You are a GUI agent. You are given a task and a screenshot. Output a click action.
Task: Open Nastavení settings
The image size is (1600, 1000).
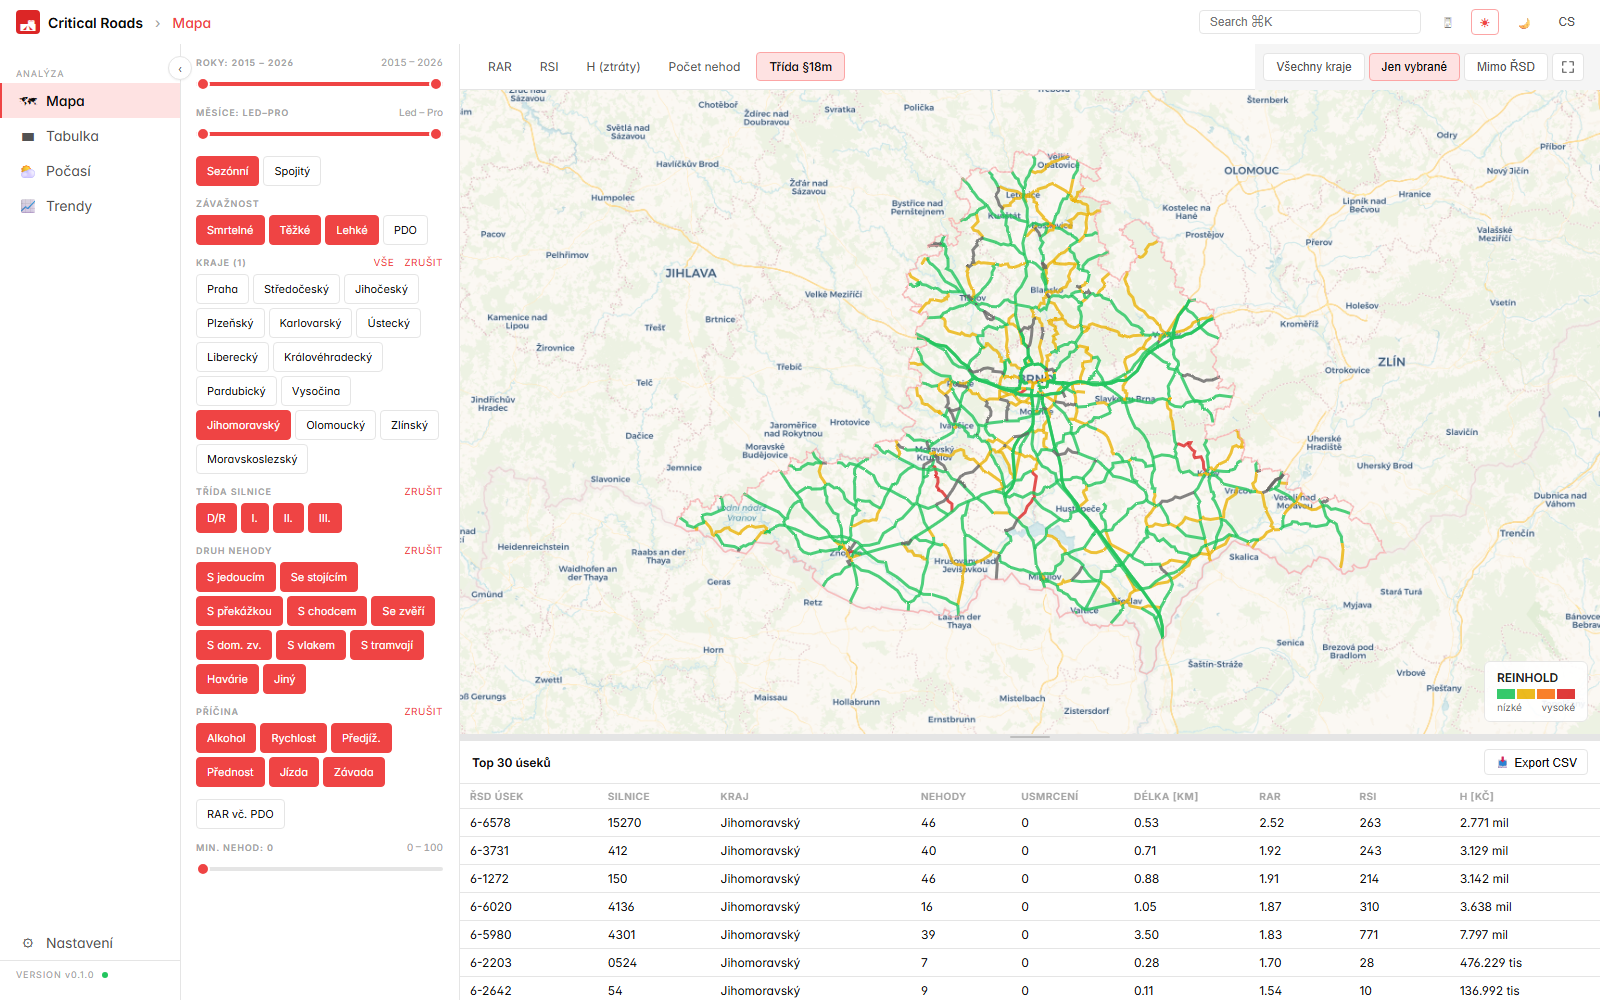[79, 943]
